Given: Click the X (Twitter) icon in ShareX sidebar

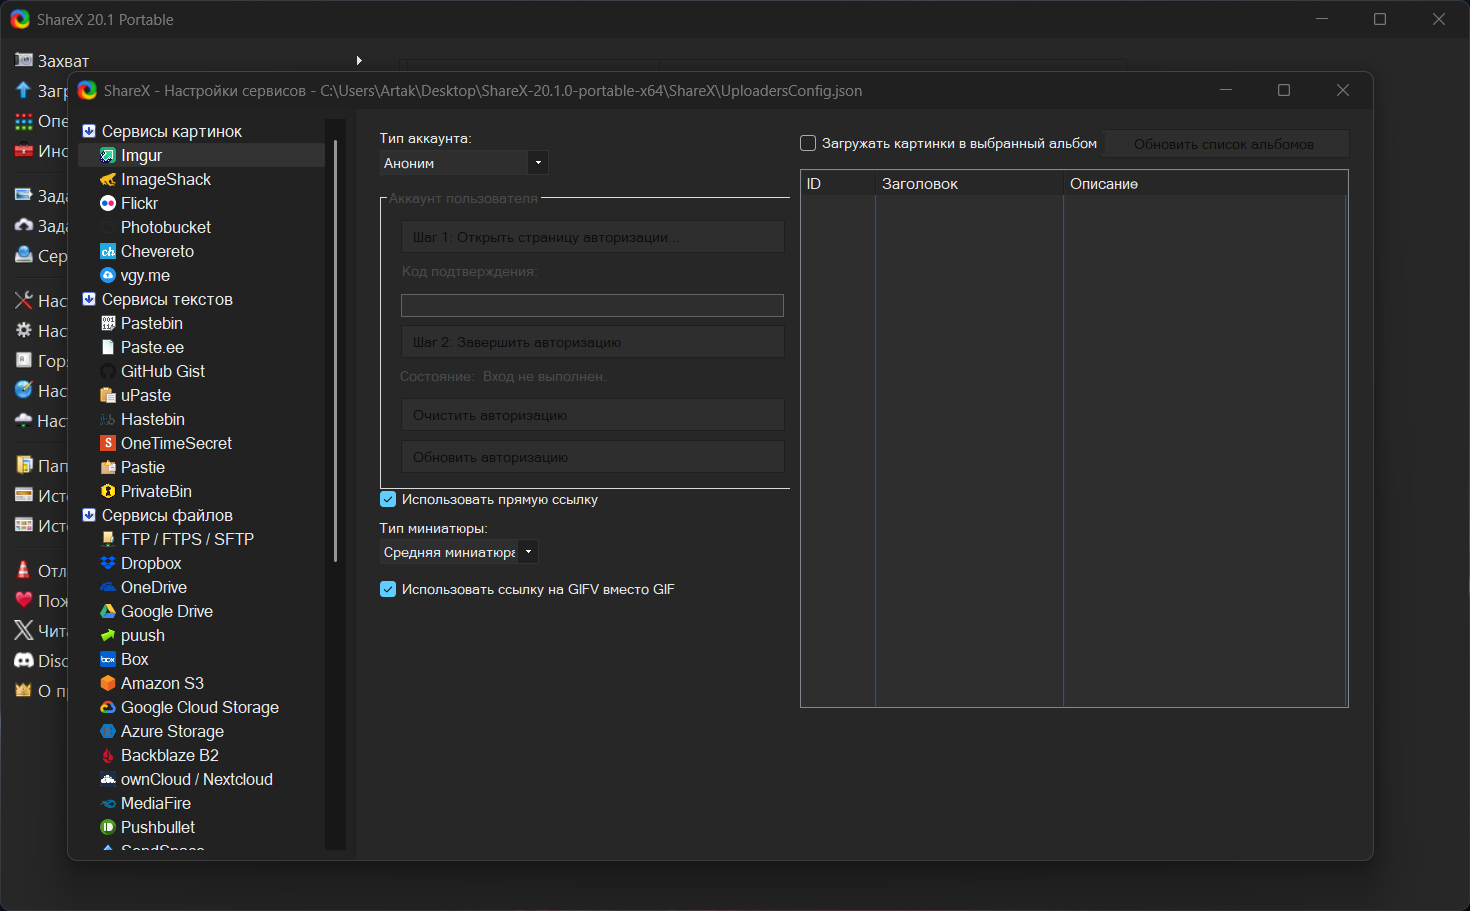Looking at the screenshot, I should (x=24, y=630).
